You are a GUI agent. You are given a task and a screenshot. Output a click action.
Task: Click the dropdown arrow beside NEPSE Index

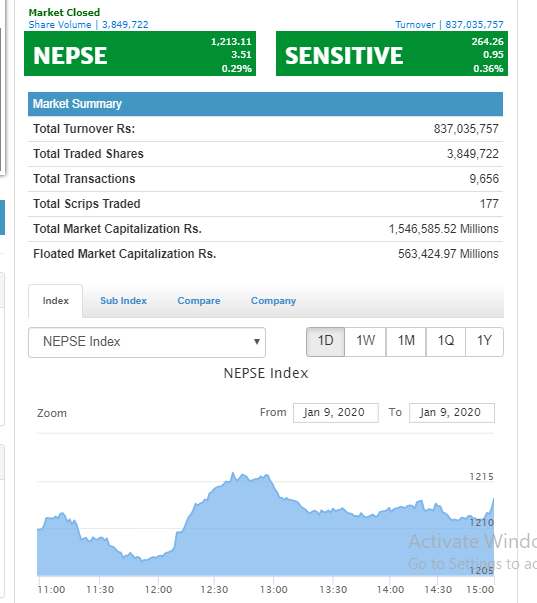(x=257, y=341)
